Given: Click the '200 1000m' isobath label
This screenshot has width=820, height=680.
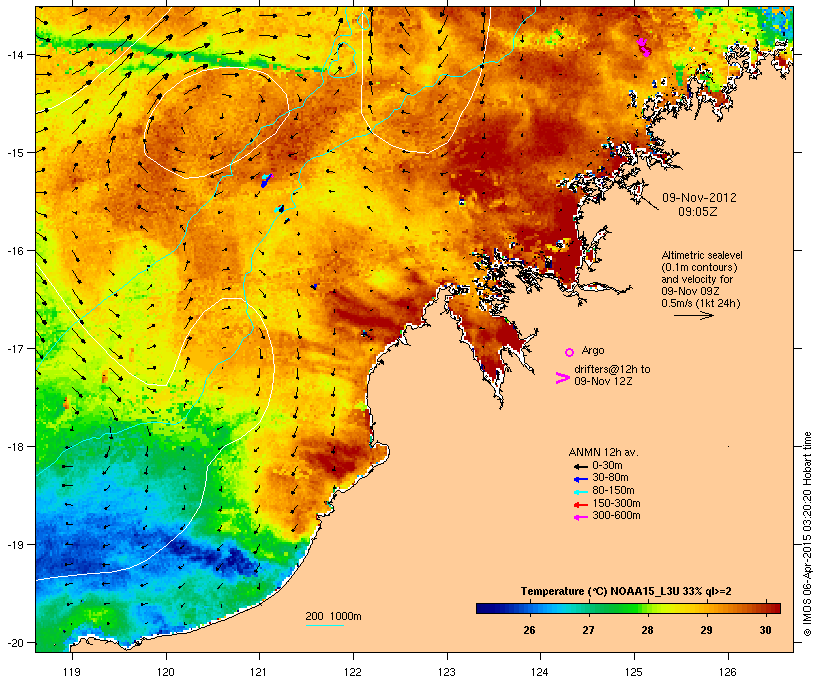Looking at the screenshot, I should click(333, 616).
